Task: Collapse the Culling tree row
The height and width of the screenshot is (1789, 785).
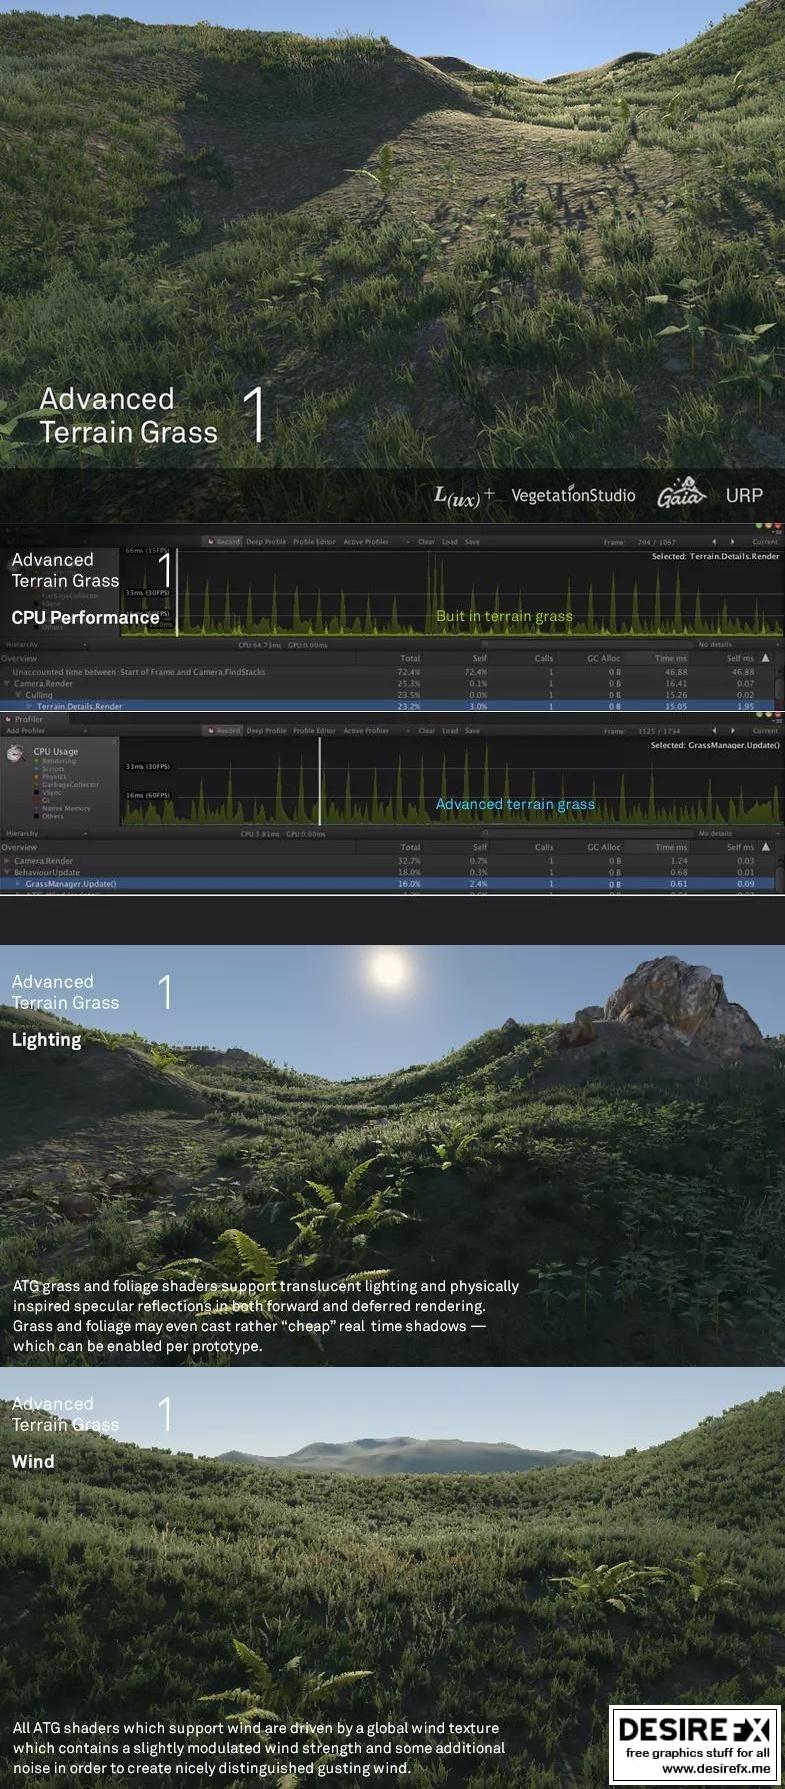Action: (x=19, y=695)
